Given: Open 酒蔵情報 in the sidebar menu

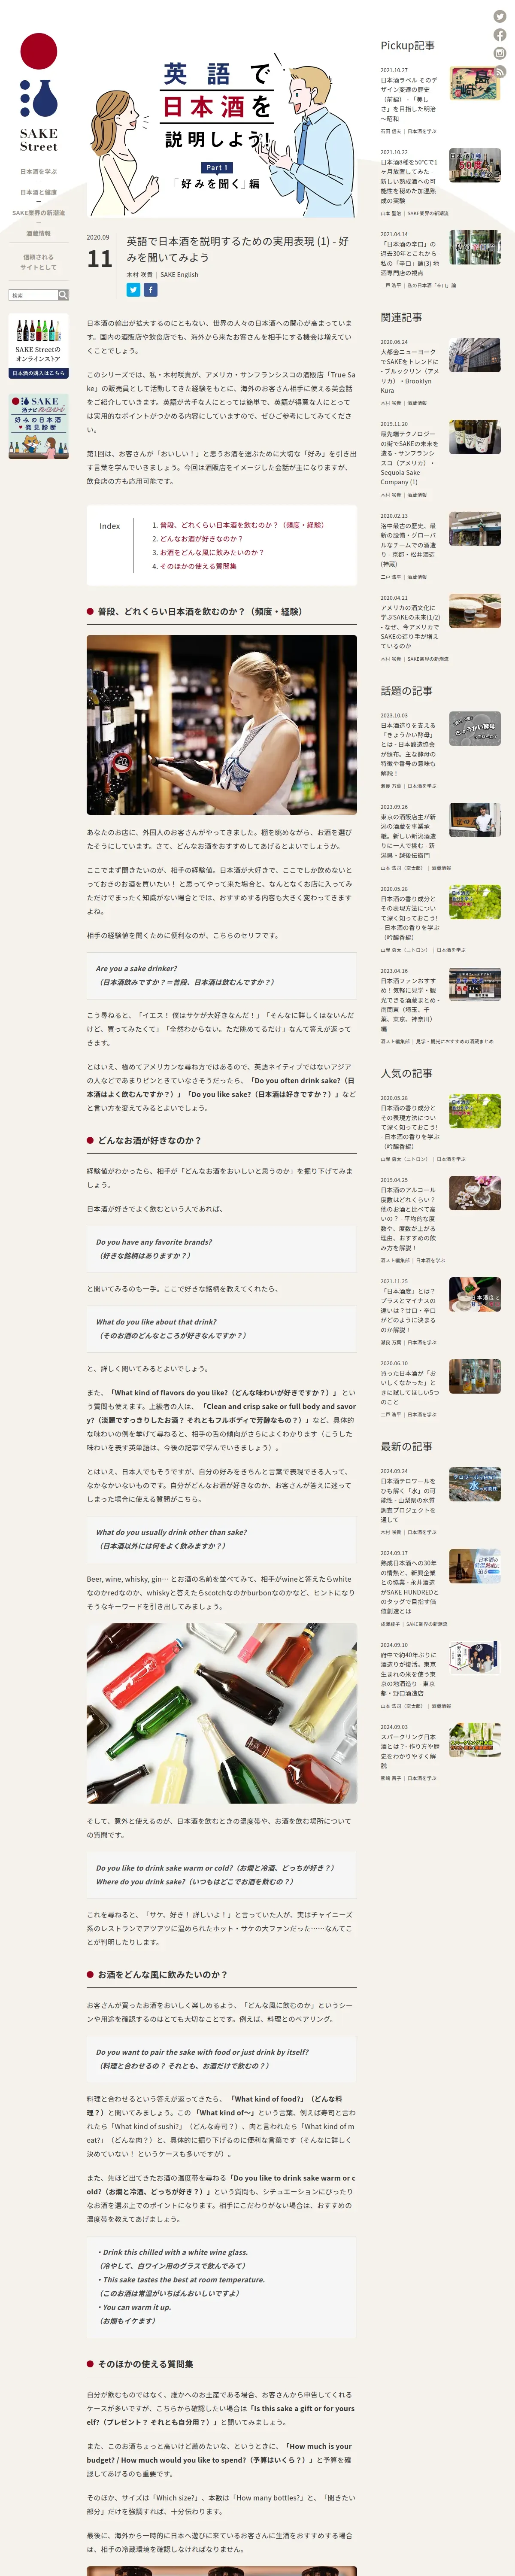Looking at the screenshot, I should (39, 233).
